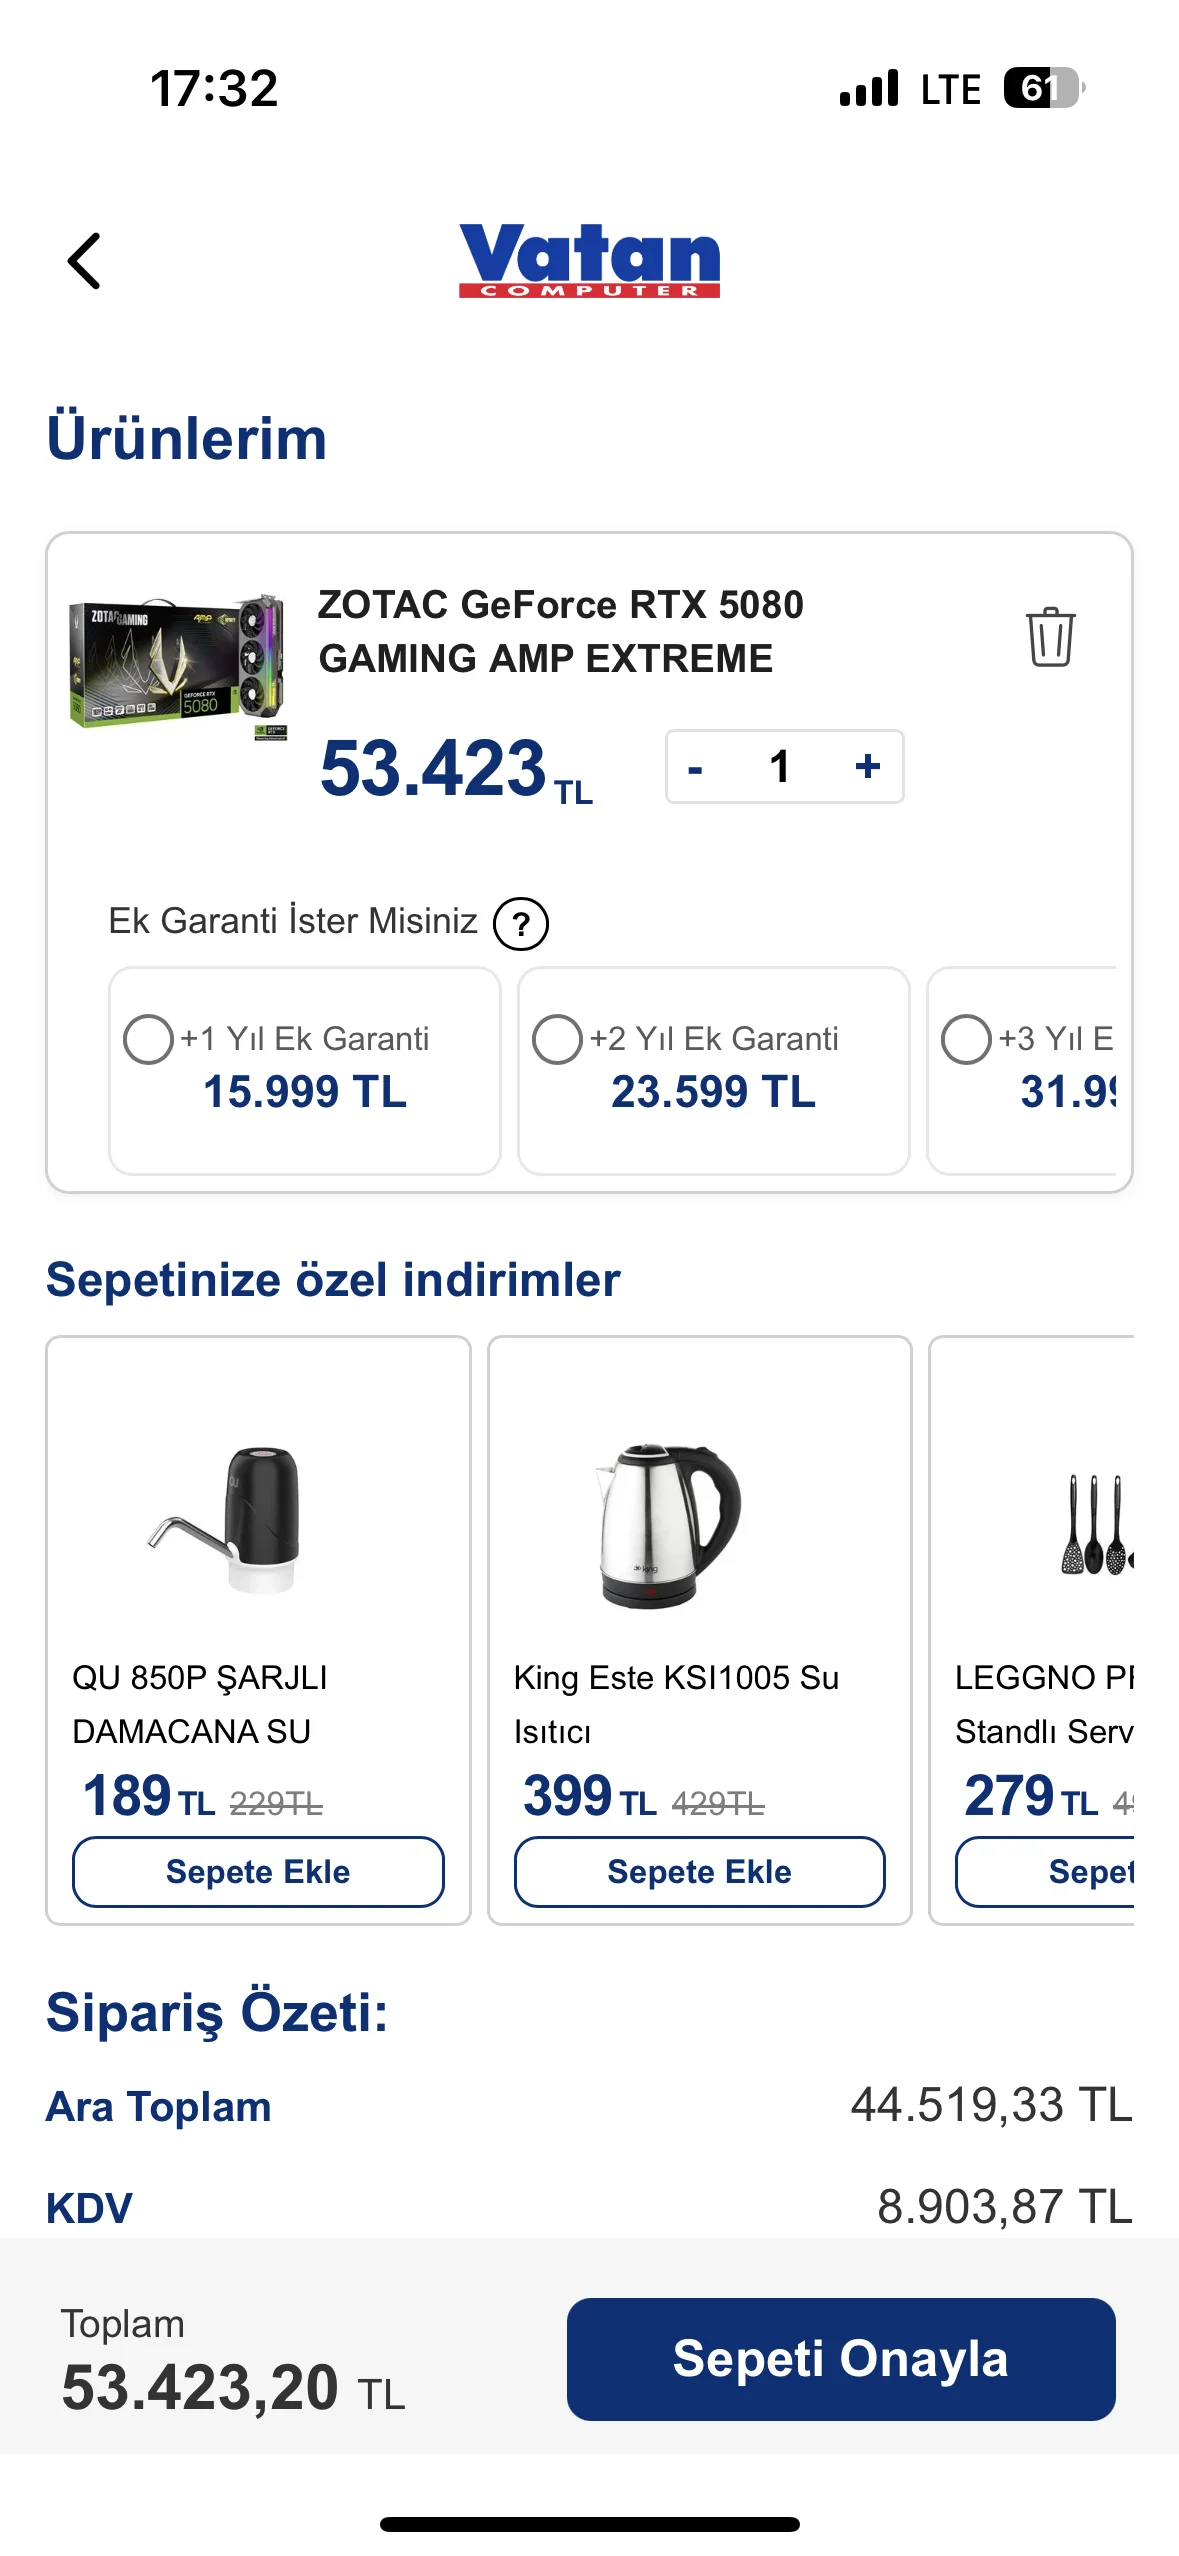Select the +1 Yıl Ek Garanti option
The image size is (1179, 2556).
(x=148, y=1039)
